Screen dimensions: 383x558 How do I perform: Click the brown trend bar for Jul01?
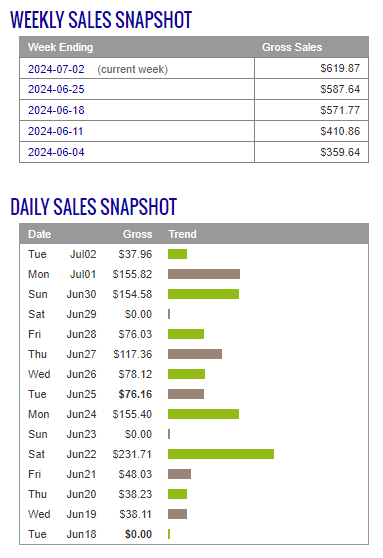(204, 274)
